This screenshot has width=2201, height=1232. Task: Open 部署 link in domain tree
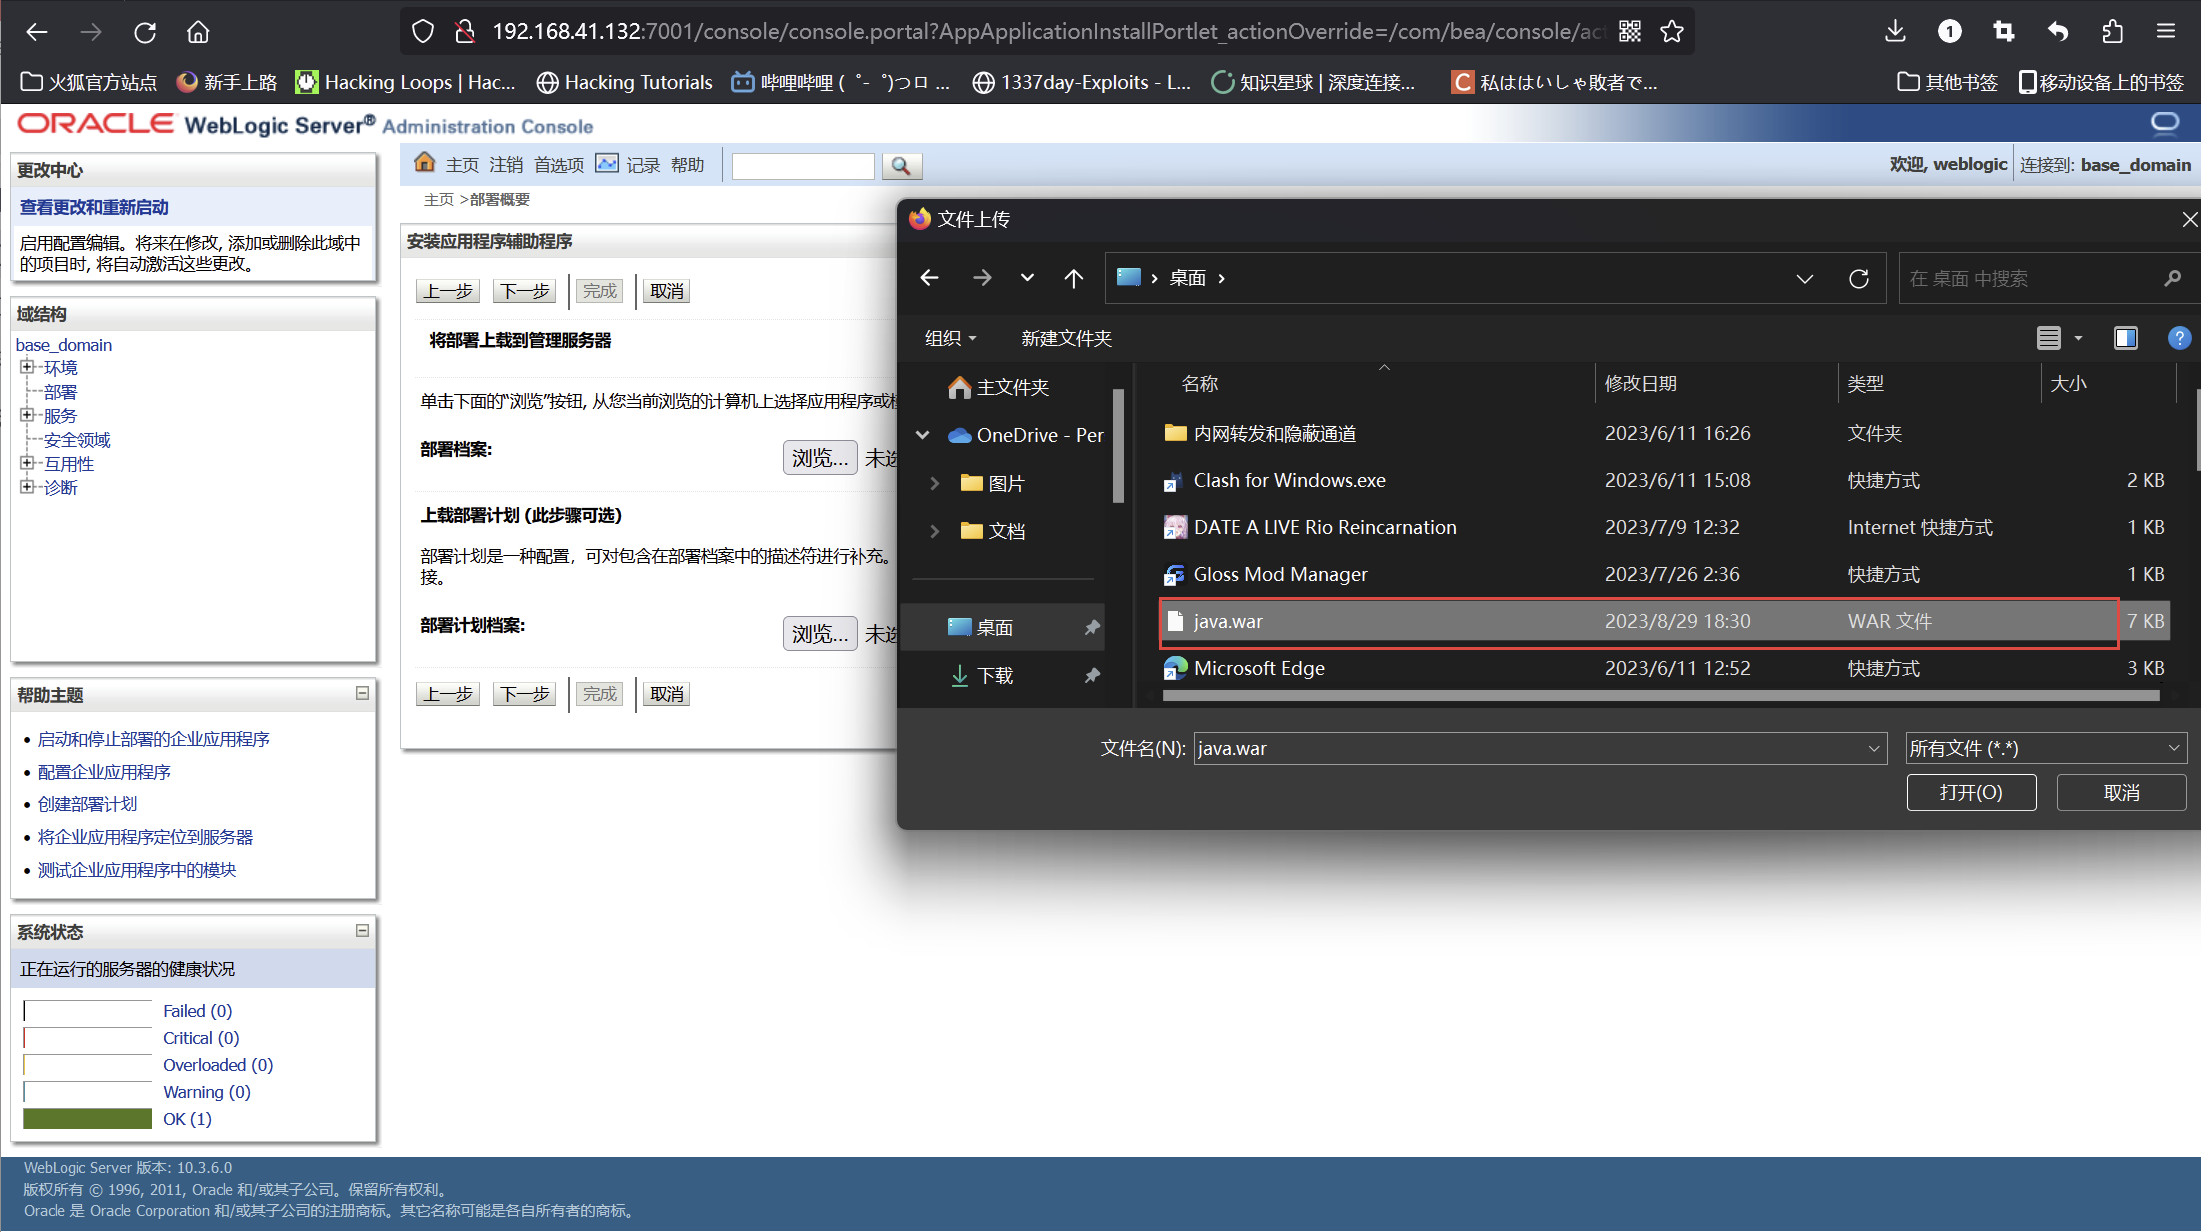pos(60,392)
